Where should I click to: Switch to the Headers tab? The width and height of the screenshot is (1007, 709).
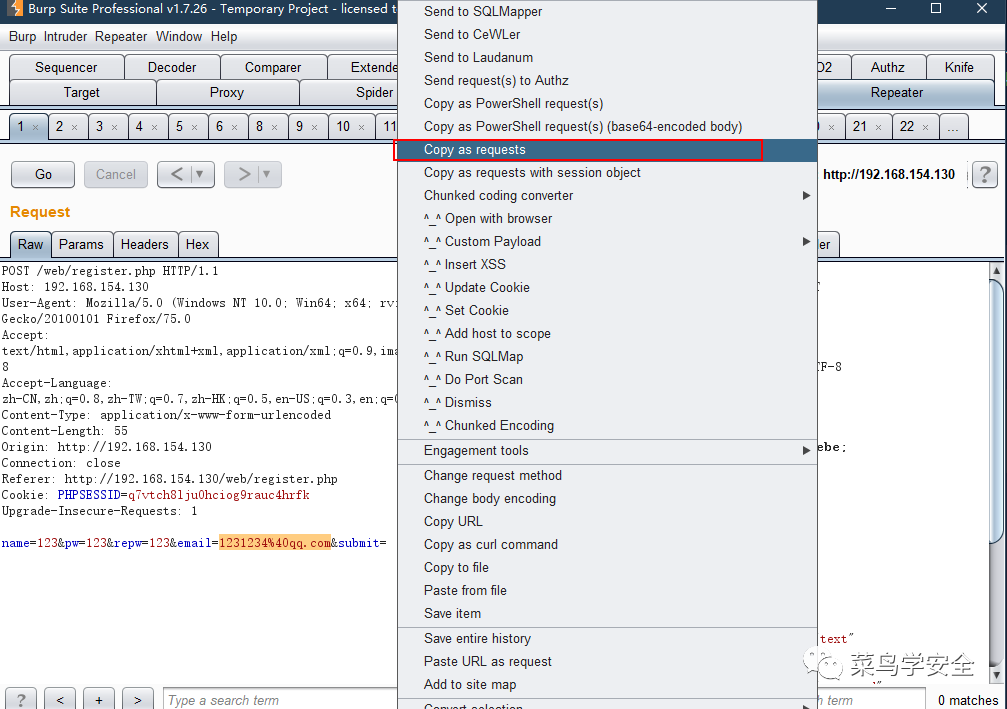click(x=144, y=245)
